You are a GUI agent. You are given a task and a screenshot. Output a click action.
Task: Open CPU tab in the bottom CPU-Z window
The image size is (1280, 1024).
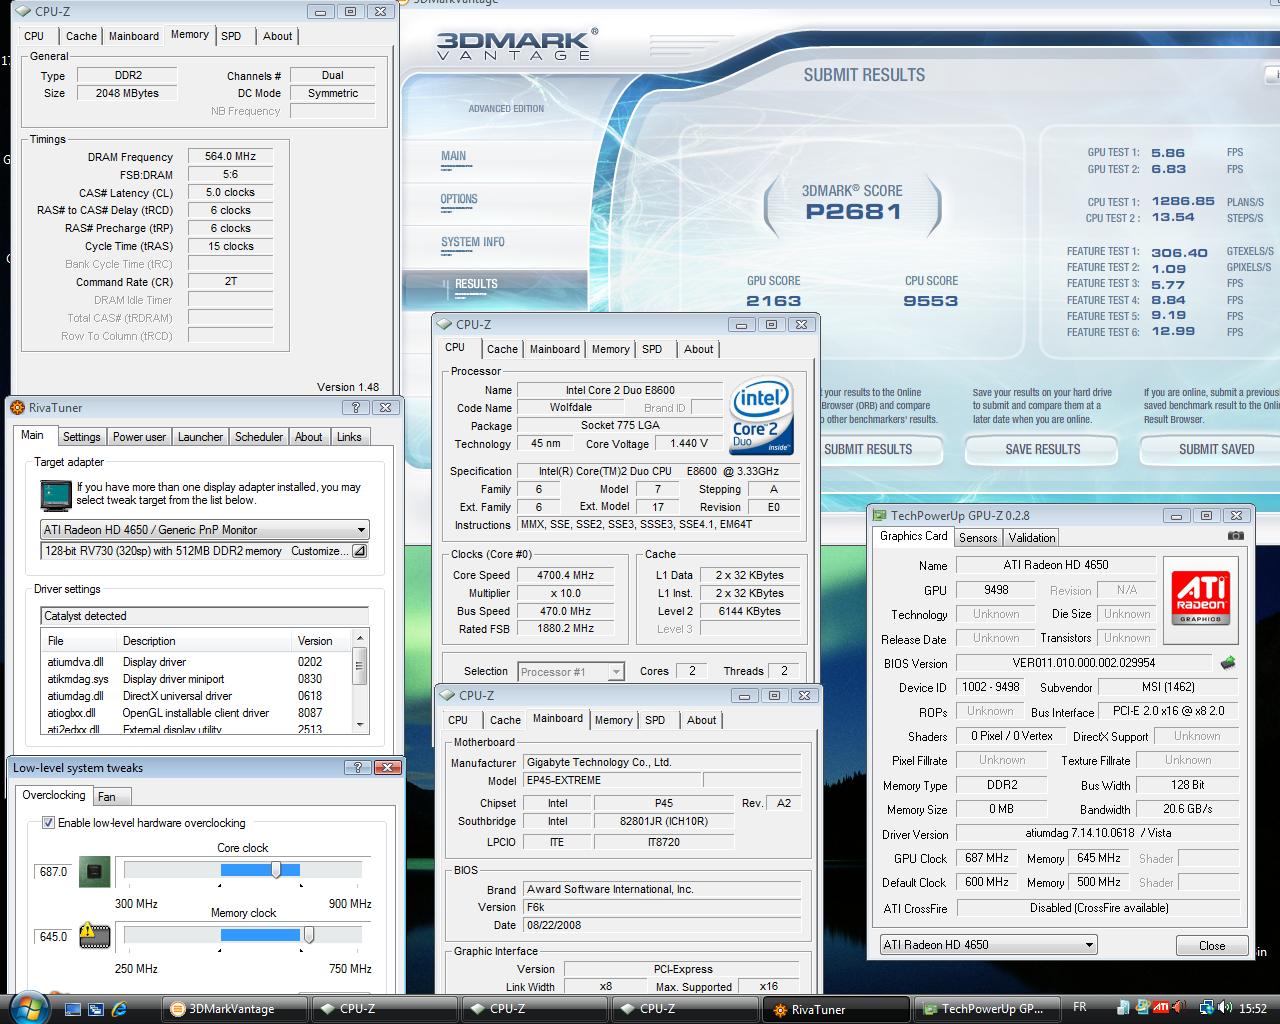pyautogui.click(x=458, y=720)
